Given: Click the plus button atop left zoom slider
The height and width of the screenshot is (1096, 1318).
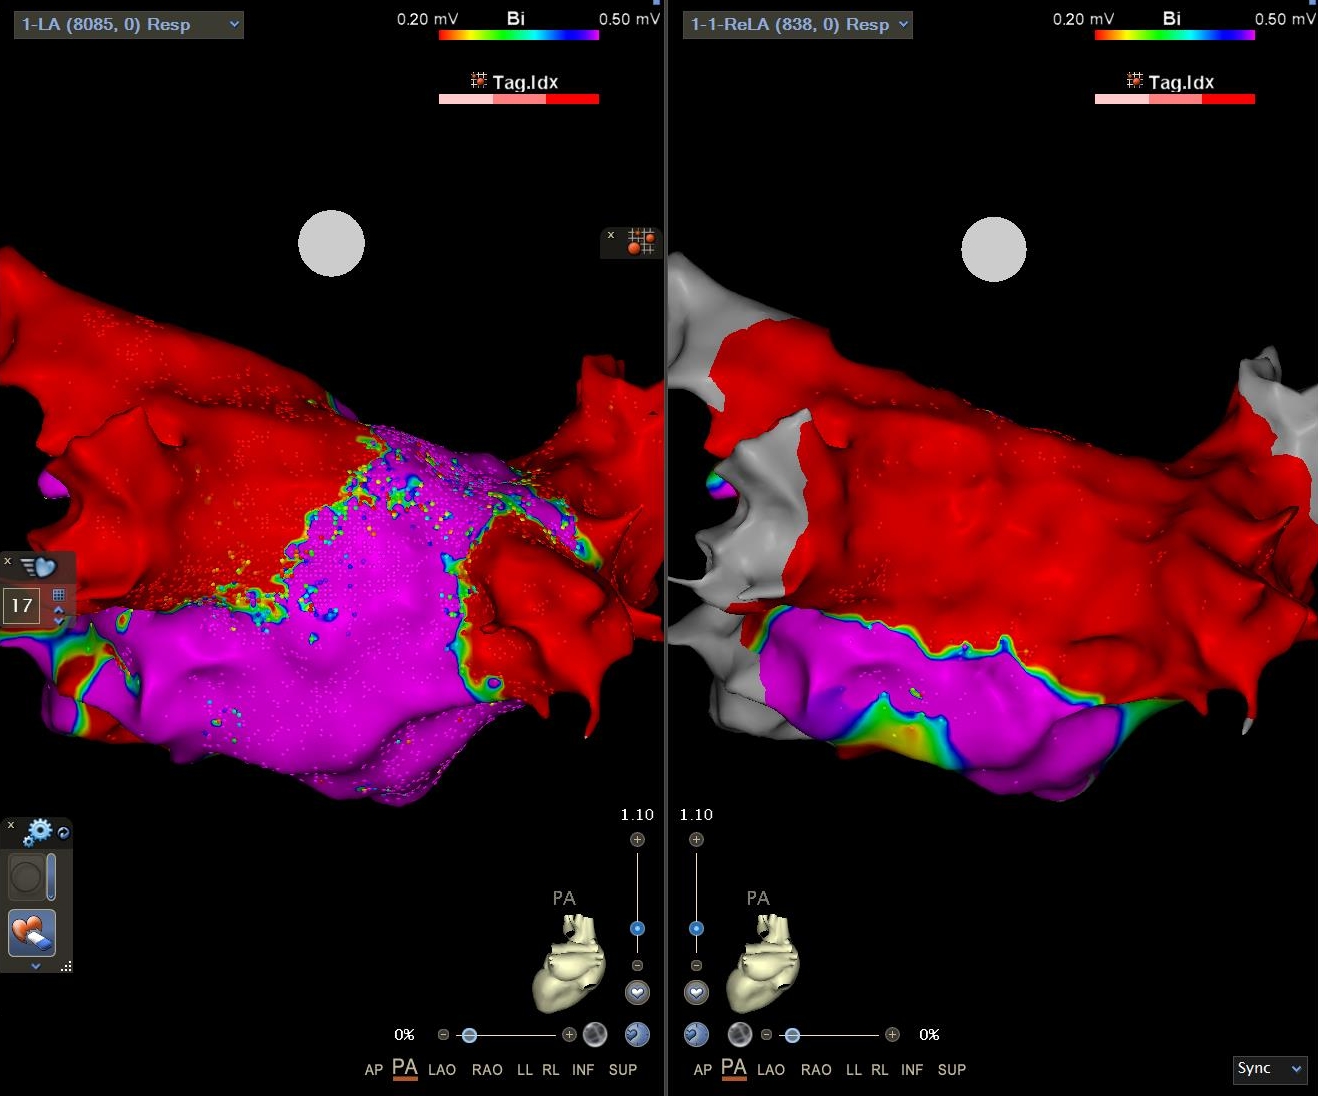Looking at the screenshot, I should click(x=637, y=840).
